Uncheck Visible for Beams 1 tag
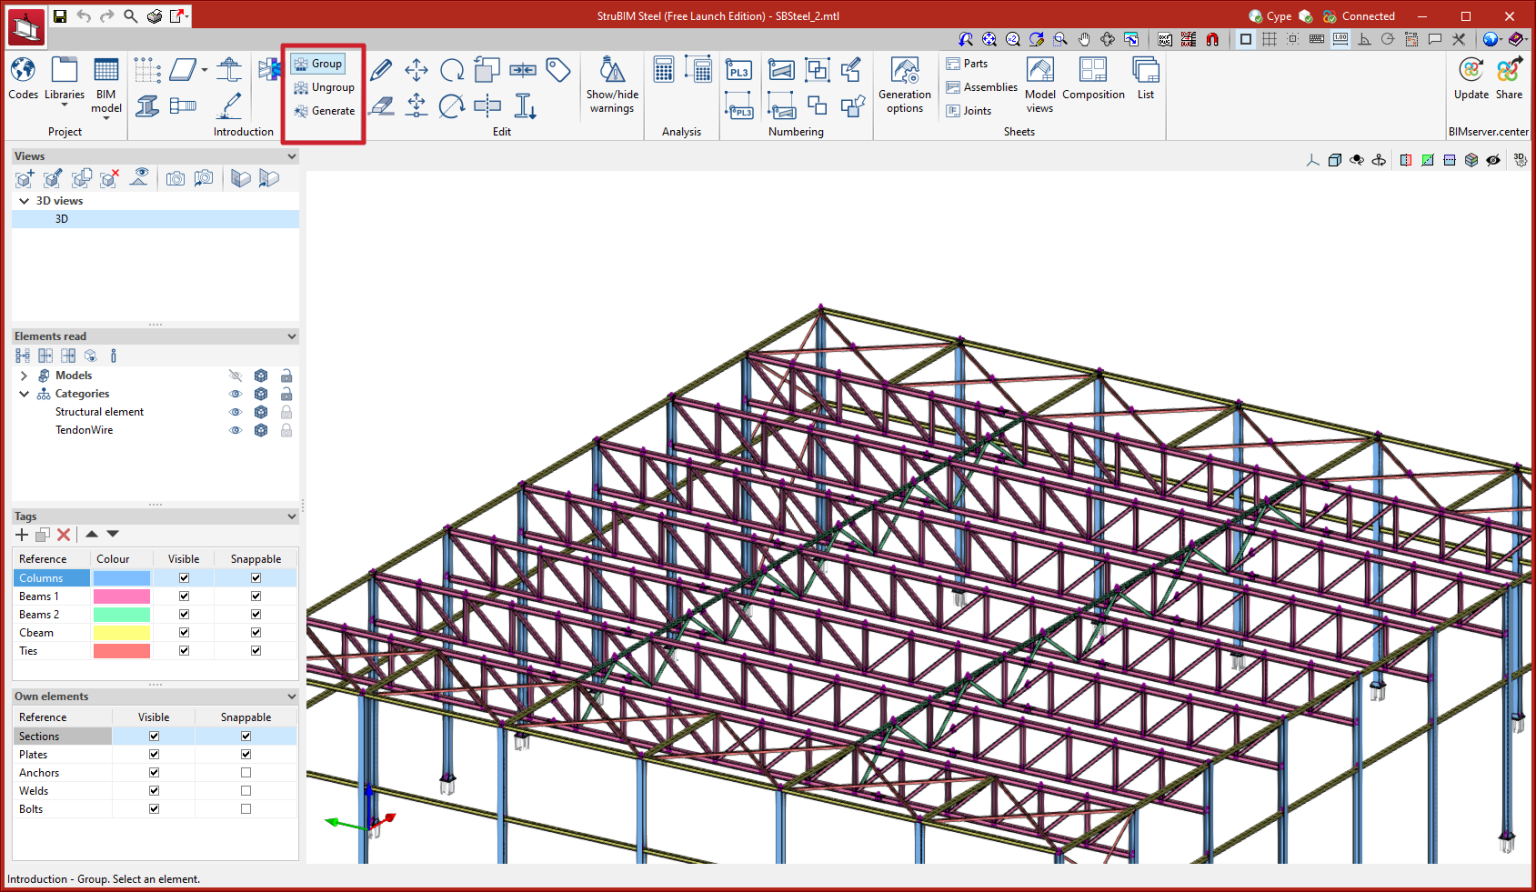Screen dimensions: 1536x892 (x=184, y=596)
